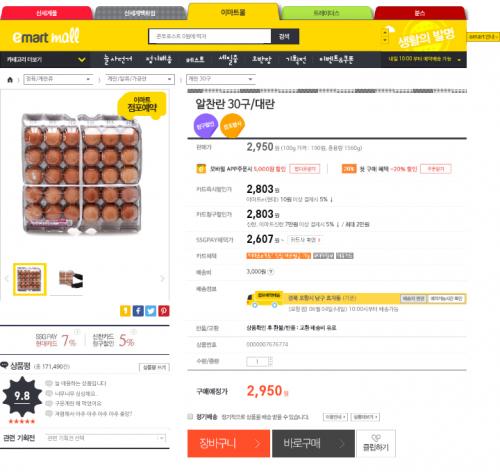Share product on Facebook
The width and height of the screenshot is (500, 472).
138,311
